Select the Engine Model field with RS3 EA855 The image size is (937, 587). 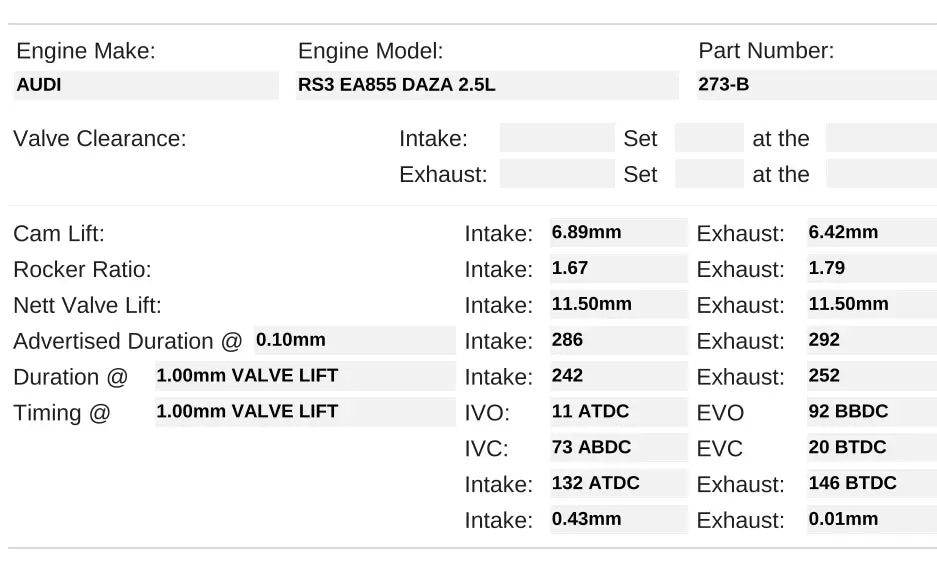point(487,85)
